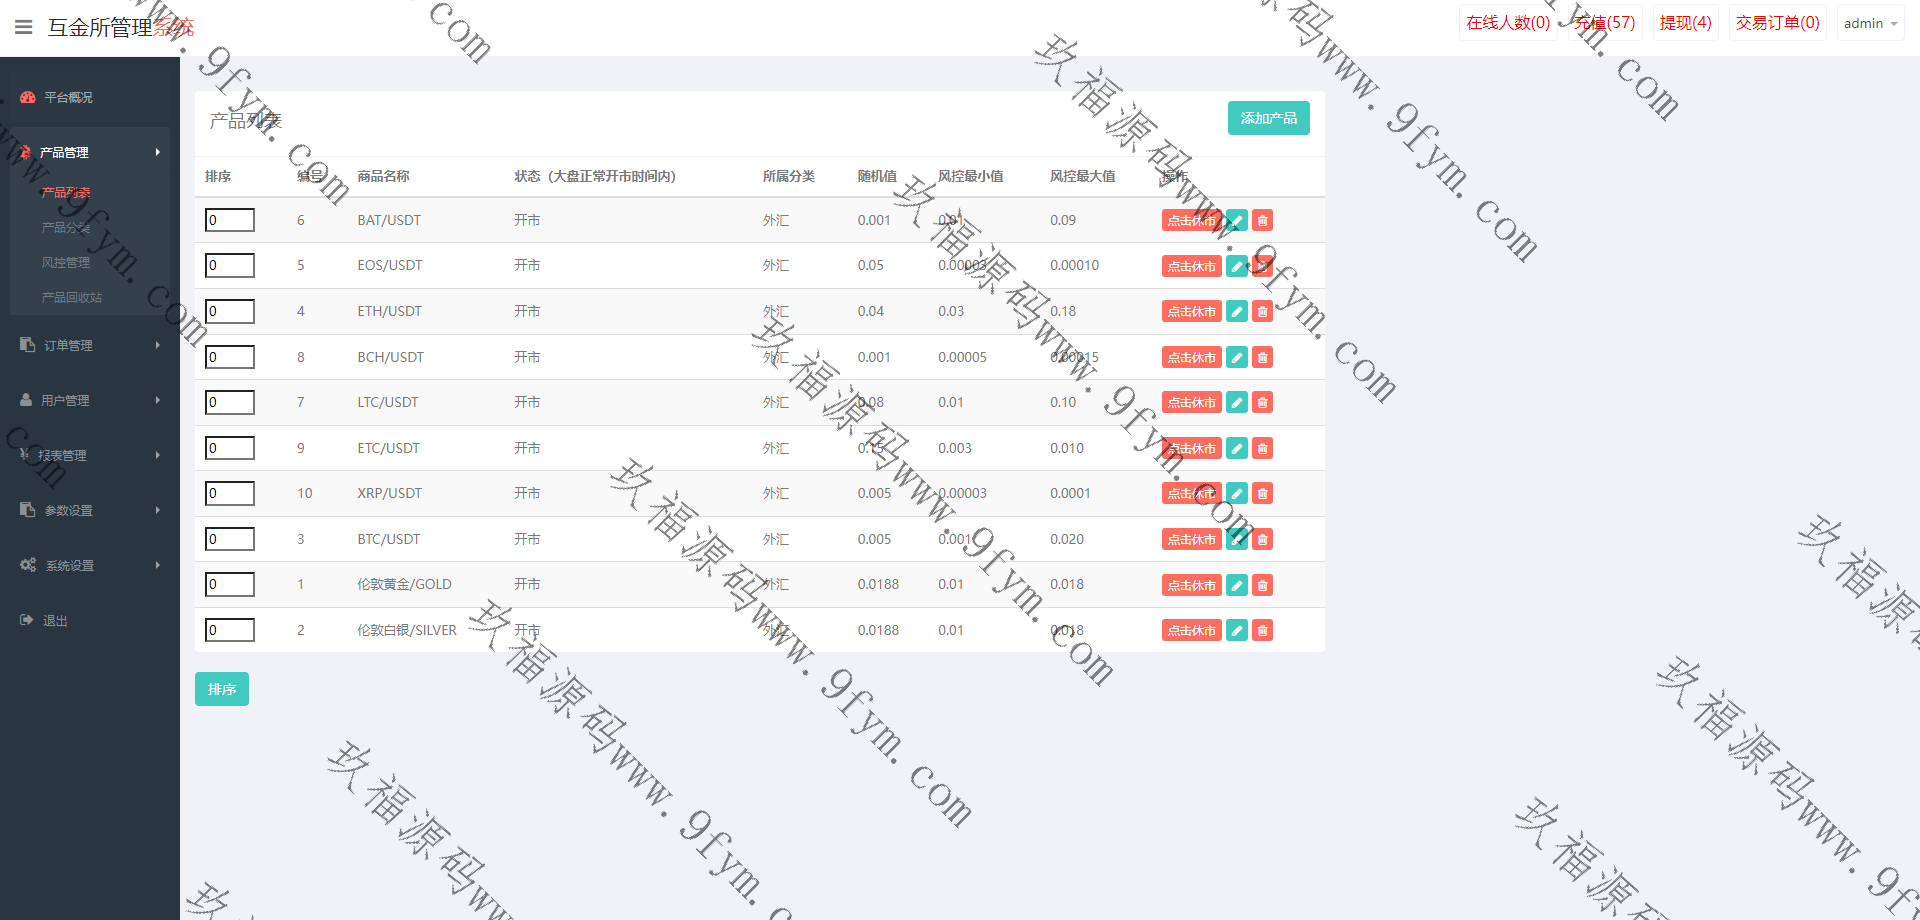1920x920 pixels.
Task: Click the edit pencil icon for LTC/USDT
Action: click(1237, 403)
